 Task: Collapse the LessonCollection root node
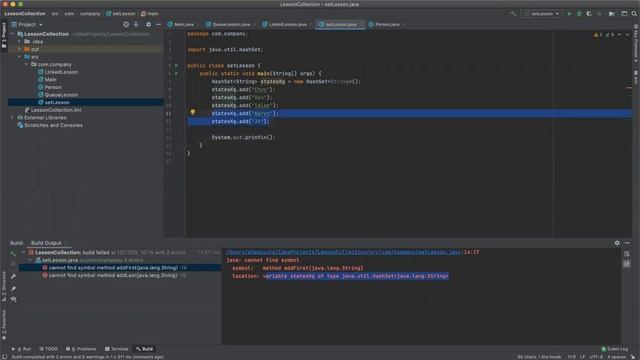click(12, 34)
